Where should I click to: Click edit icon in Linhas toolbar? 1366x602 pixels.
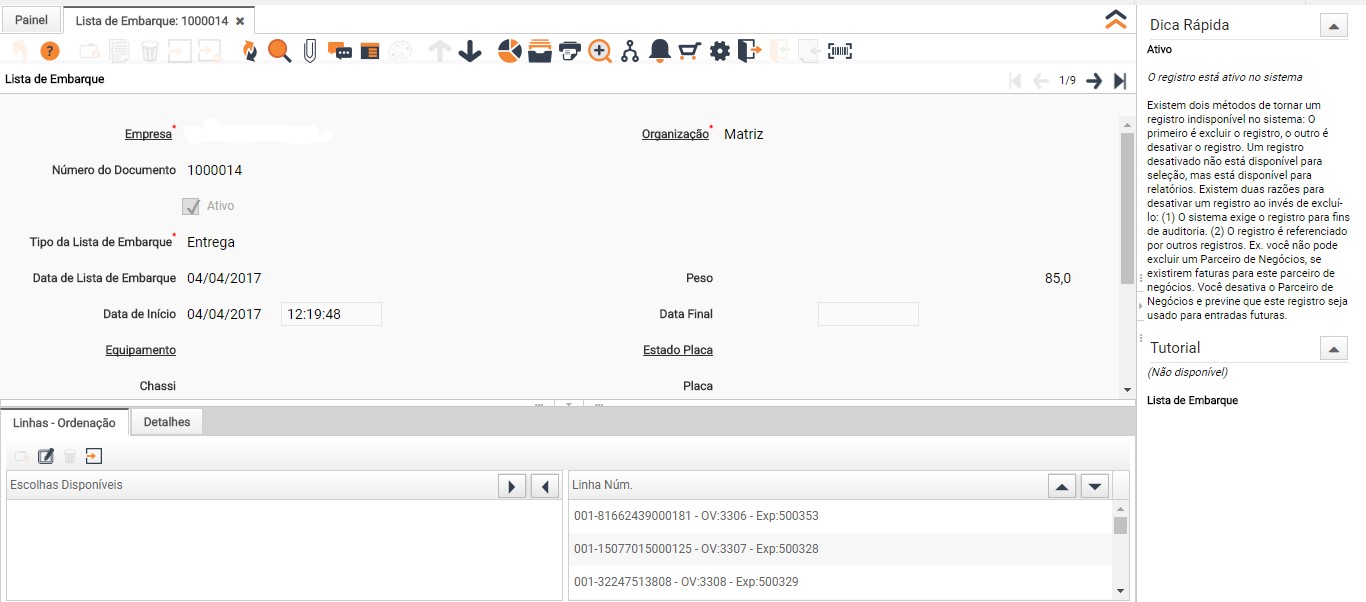tap(46, 456)
